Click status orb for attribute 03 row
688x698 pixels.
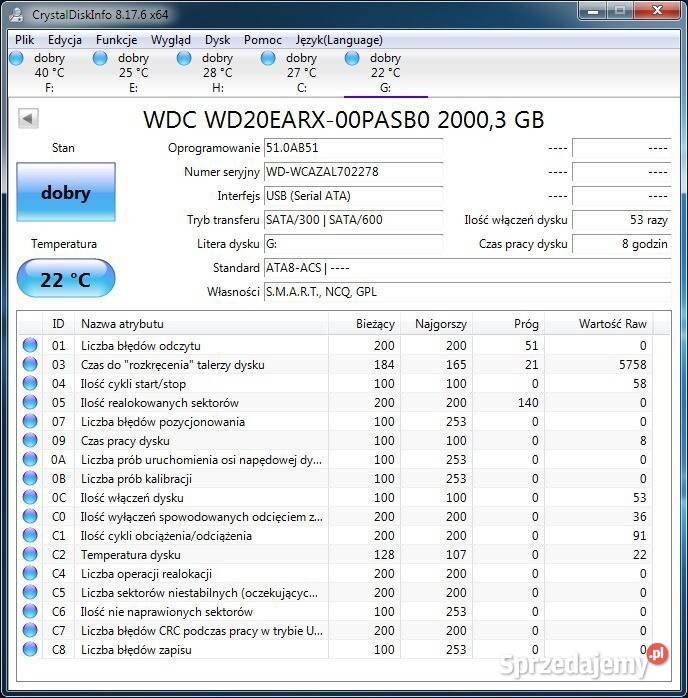pos(30,364)
